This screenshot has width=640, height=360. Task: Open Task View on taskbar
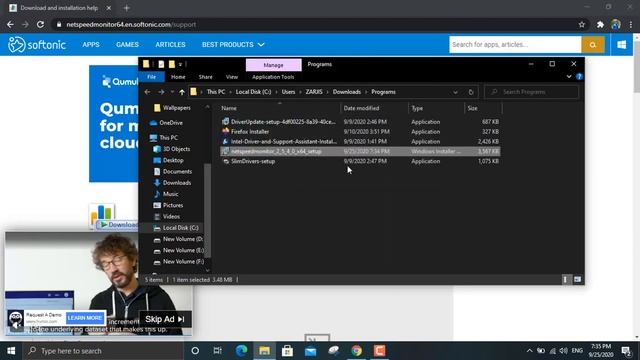click(218, 351)
